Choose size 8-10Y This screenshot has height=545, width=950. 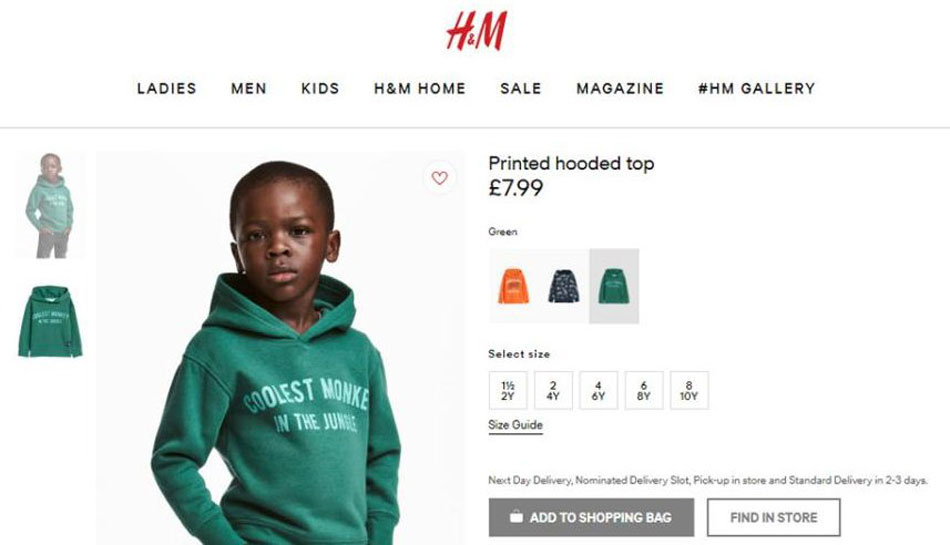click(689, 391)
